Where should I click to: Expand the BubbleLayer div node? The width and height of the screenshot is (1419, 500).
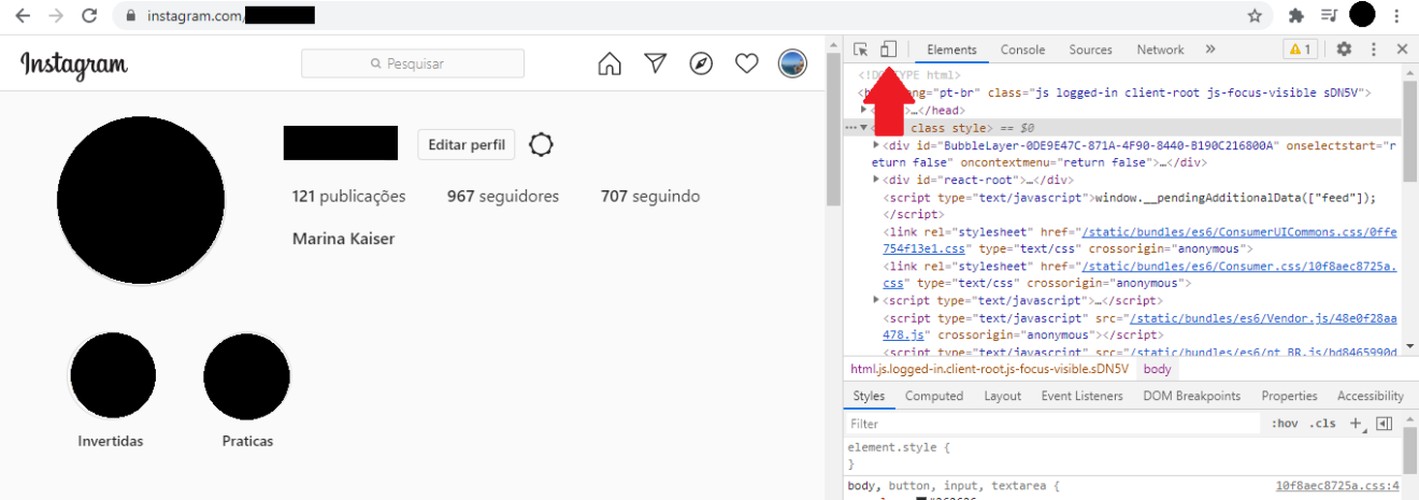(x=876, y=145)
